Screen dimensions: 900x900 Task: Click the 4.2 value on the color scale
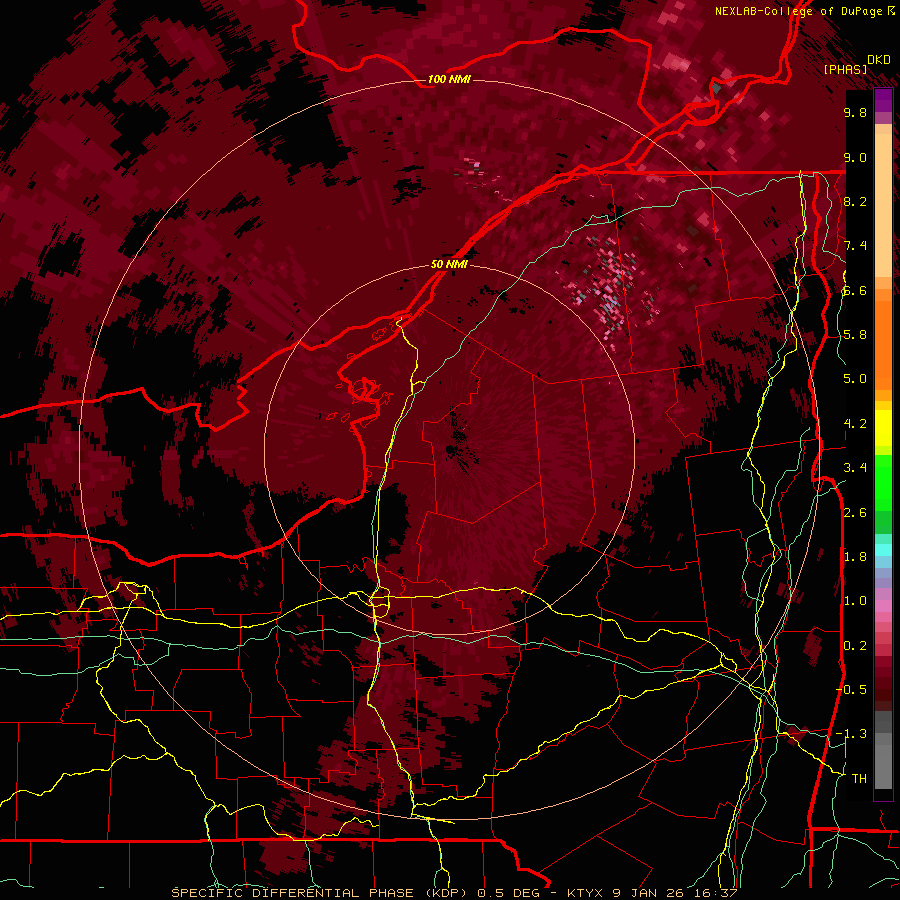[x=855, y=424]
